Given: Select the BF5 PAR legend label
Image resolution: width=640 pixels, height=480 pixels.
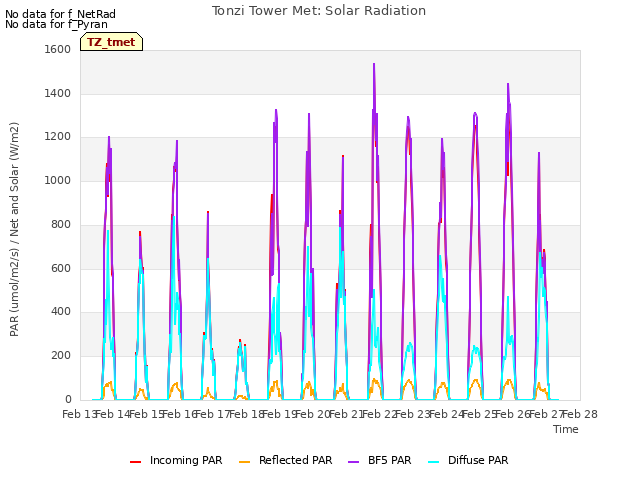Looking at the screenshot, I should 389,460.
